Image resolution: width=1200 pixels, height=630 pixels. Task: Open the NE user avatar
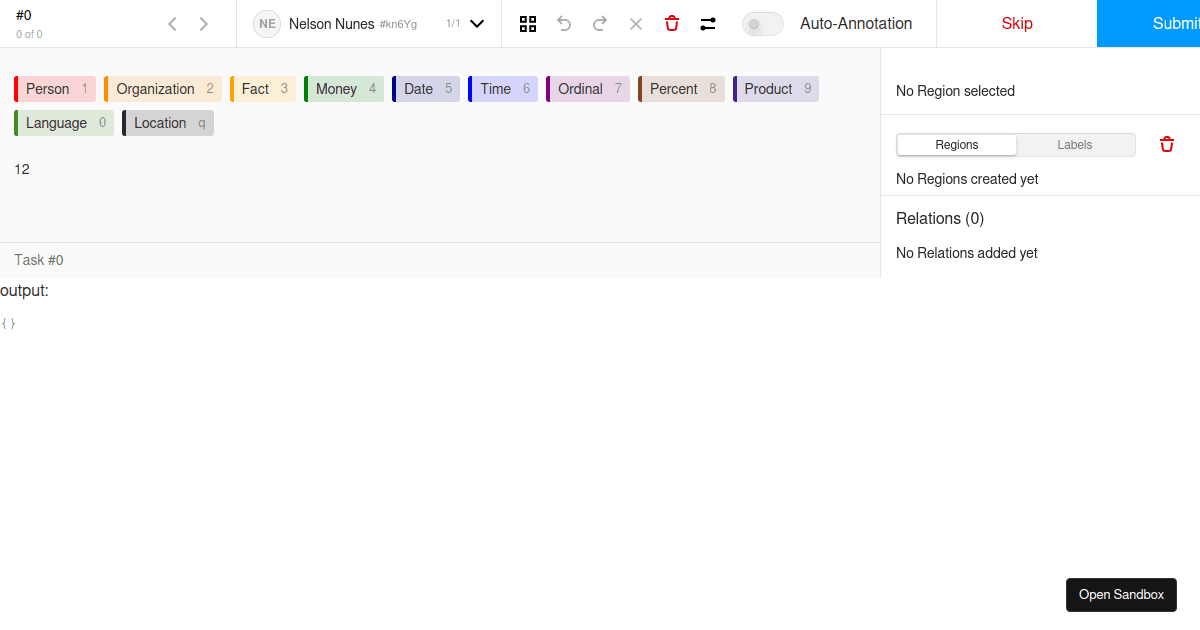pos(266,23)
